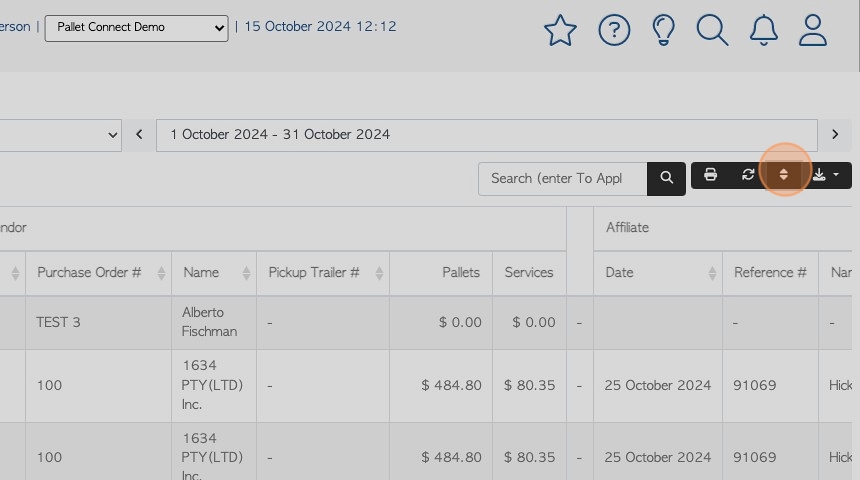
Task: Click the black search submit button
Action: tap(666, 179)
